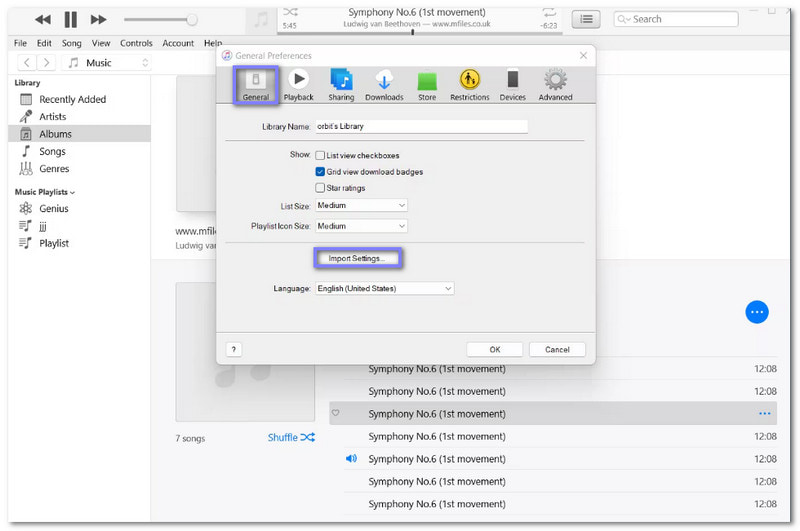Open the Edit menu

(44, 43)
